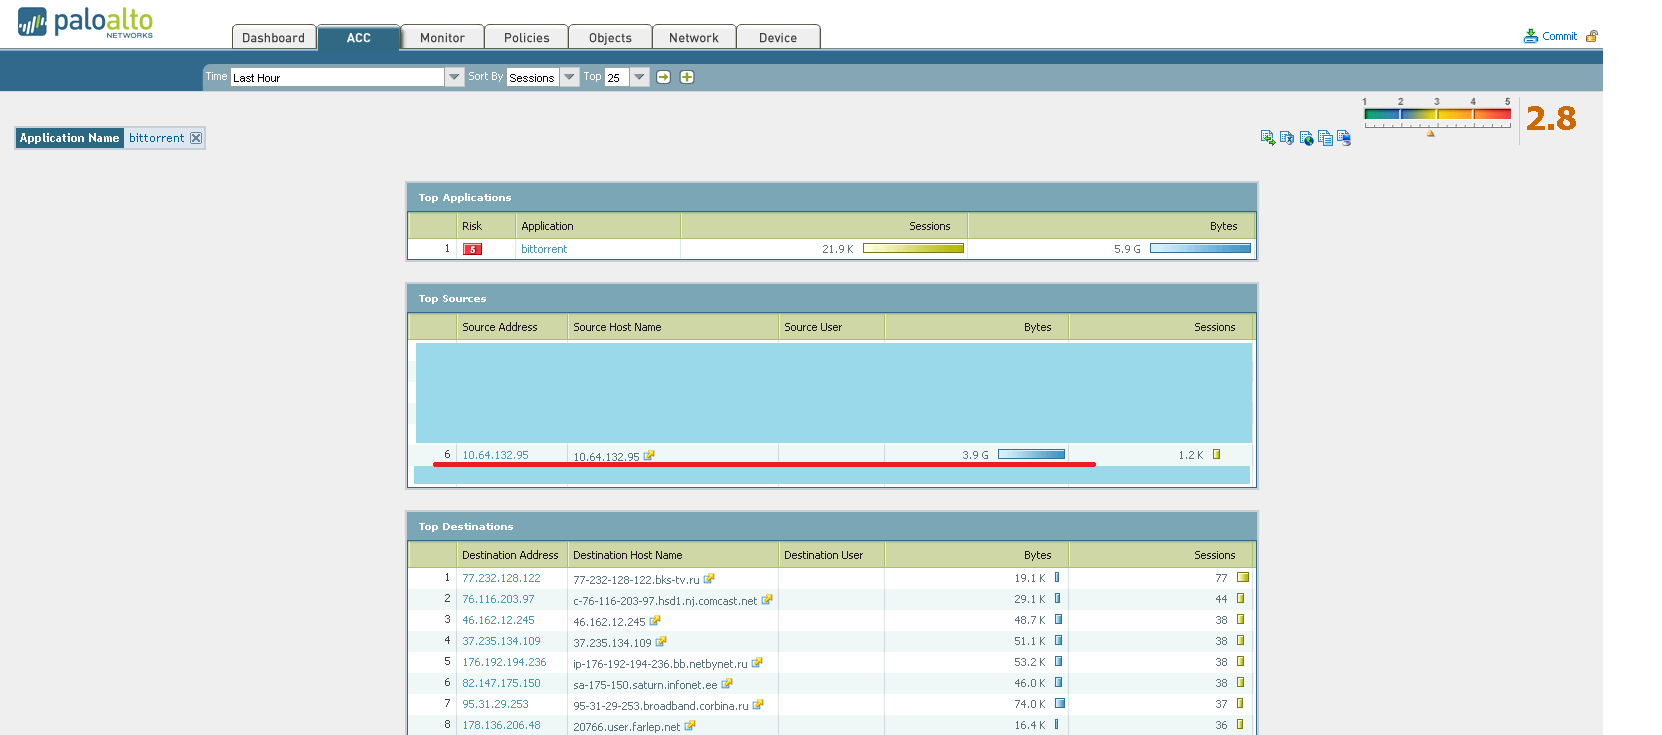Select the ACC tab
This screenshot has height=735, width=1662.
click(359, 37)
